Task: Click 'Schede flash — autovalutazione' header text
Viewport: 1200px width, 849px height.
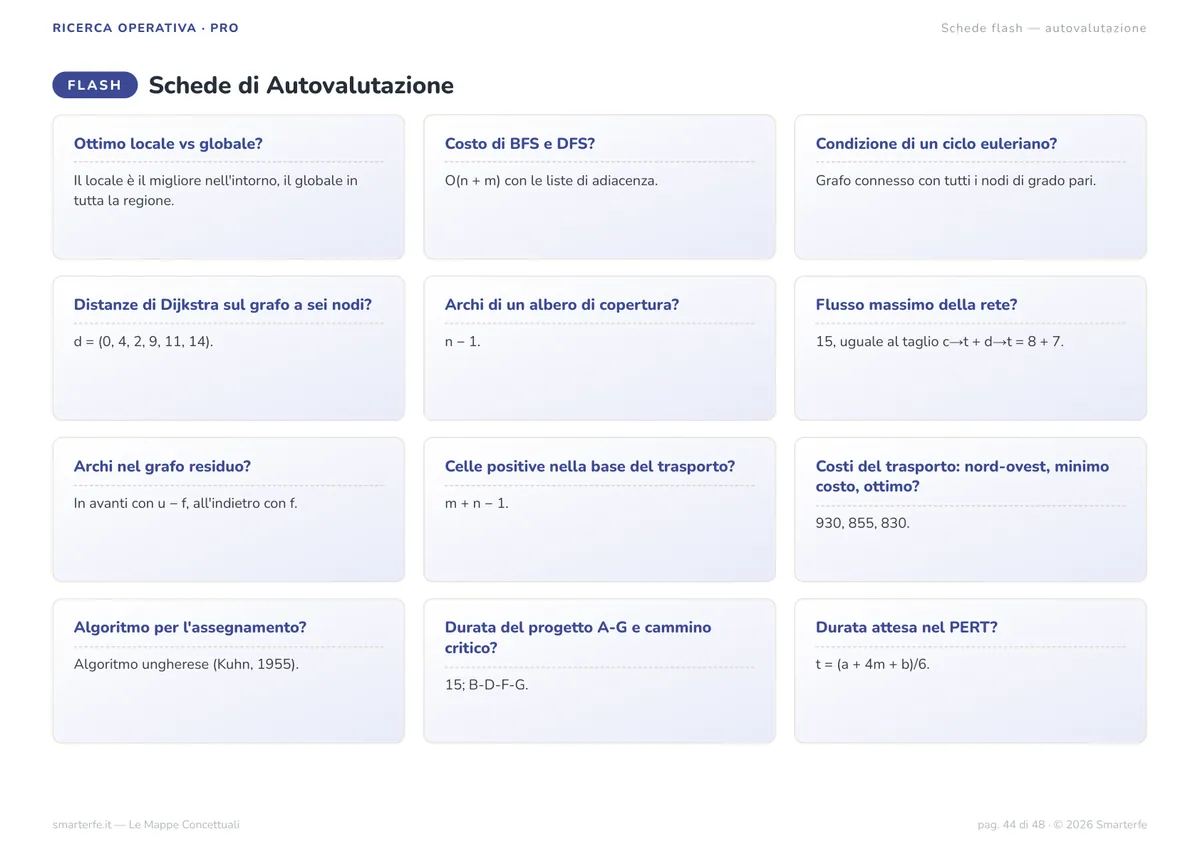Action: click(1043, 28)
